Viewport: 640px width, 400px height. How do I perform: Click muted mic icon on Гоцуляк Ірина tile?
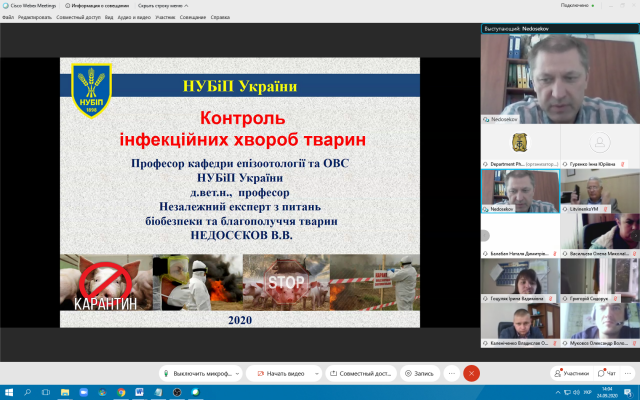(550, 298)
